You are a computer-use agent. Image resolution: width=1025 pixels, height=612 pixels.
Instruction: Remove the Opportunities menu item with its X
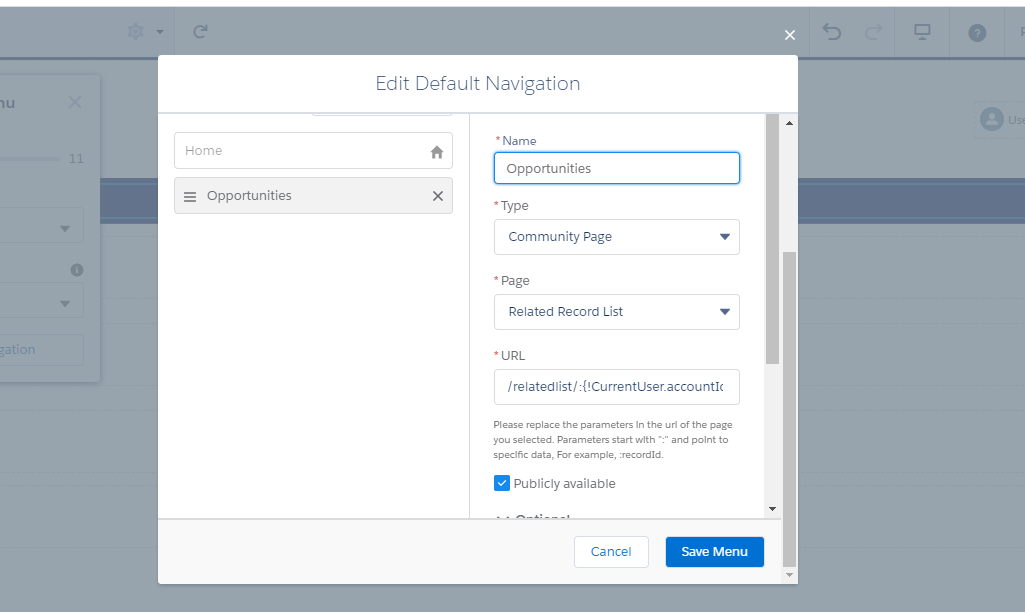[437, 196]
